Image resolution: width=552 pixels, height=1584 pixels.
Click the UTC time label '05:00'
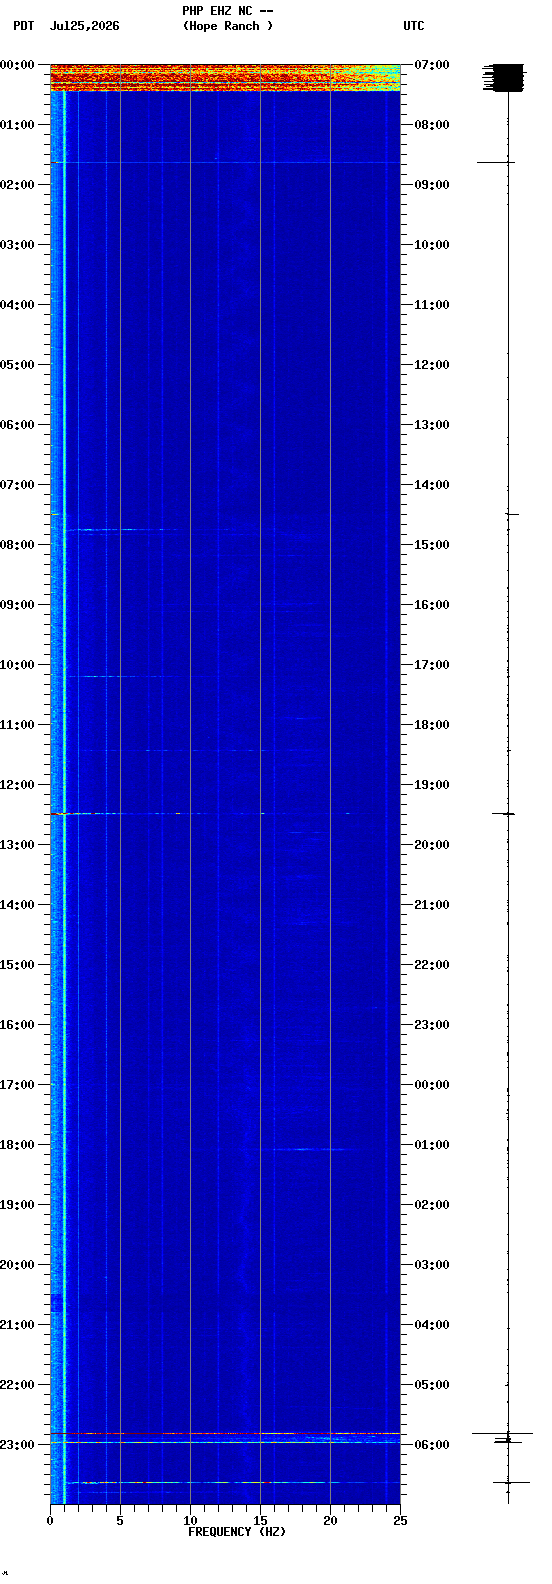coord(432,1385)
